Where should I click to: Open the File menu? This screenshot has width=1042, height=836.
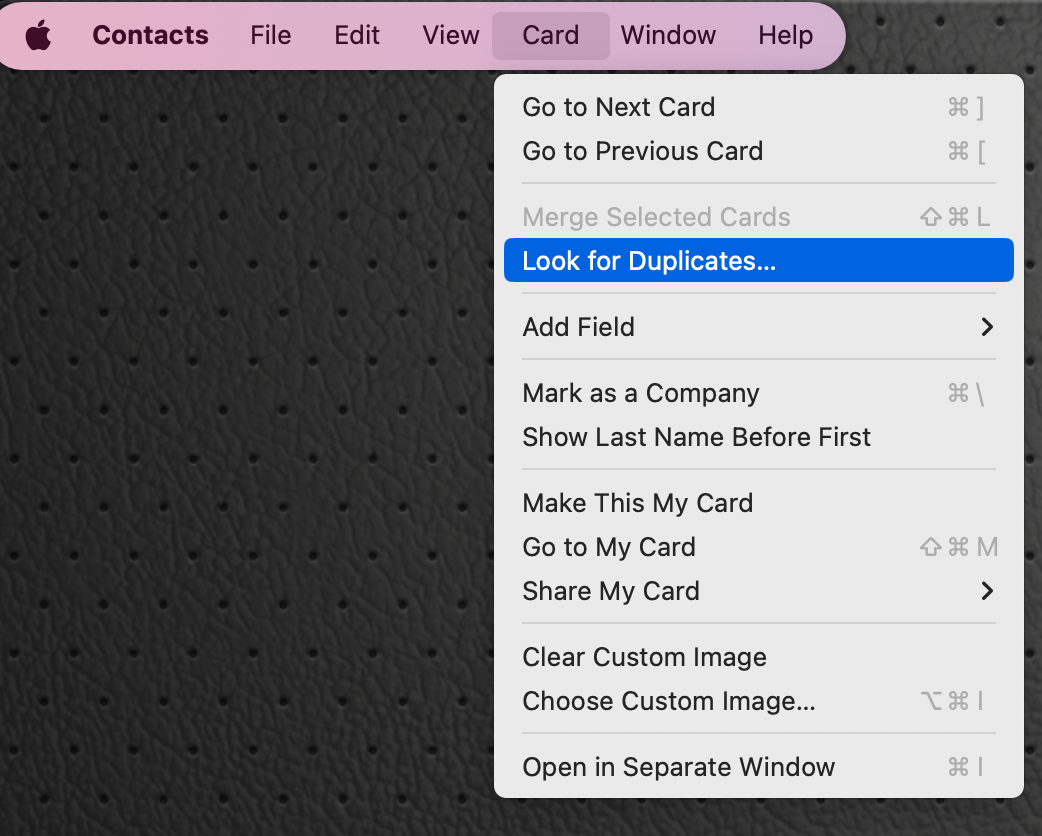270,36
